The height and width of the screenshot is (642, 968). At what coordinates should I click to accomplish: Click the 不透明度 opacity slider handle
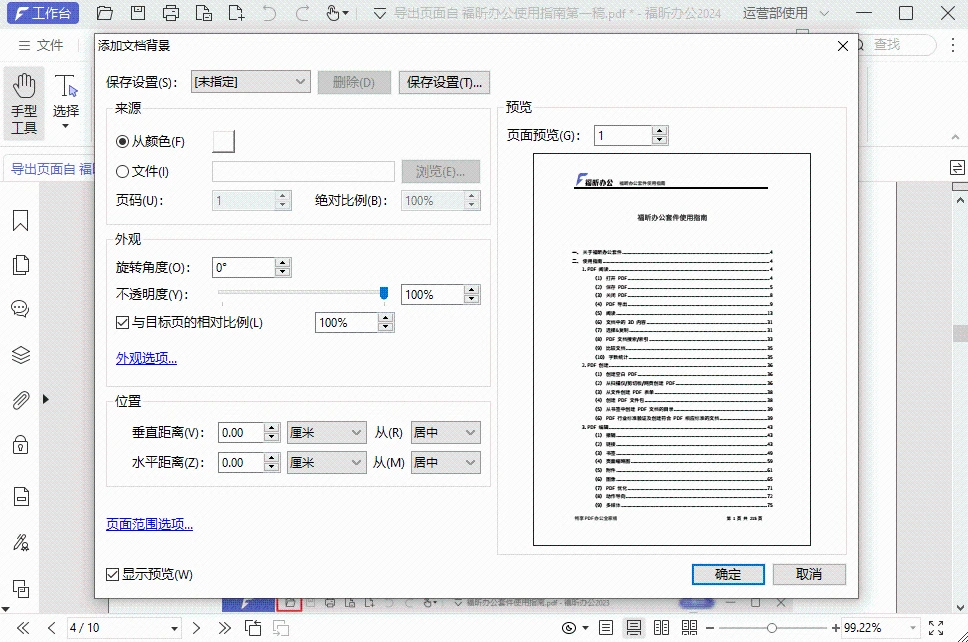[383, 293]
